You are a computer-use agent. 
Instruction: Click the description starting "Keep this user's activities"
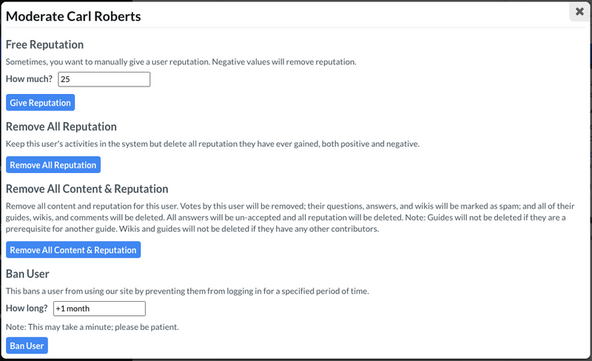coord(213,144)
